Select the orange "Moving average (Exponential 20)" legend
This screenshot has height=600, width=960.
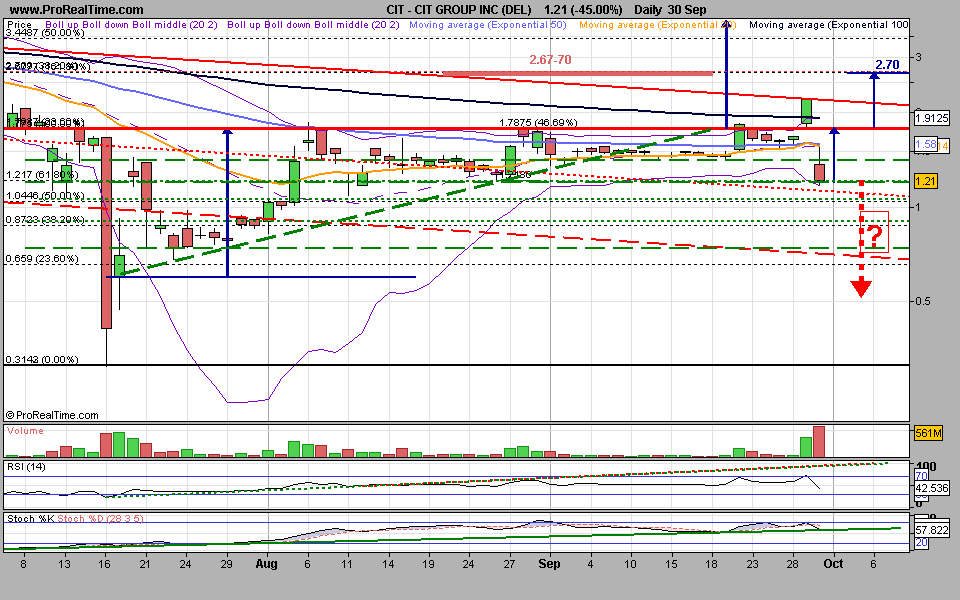pyautogui.click(x=657, y=25)
